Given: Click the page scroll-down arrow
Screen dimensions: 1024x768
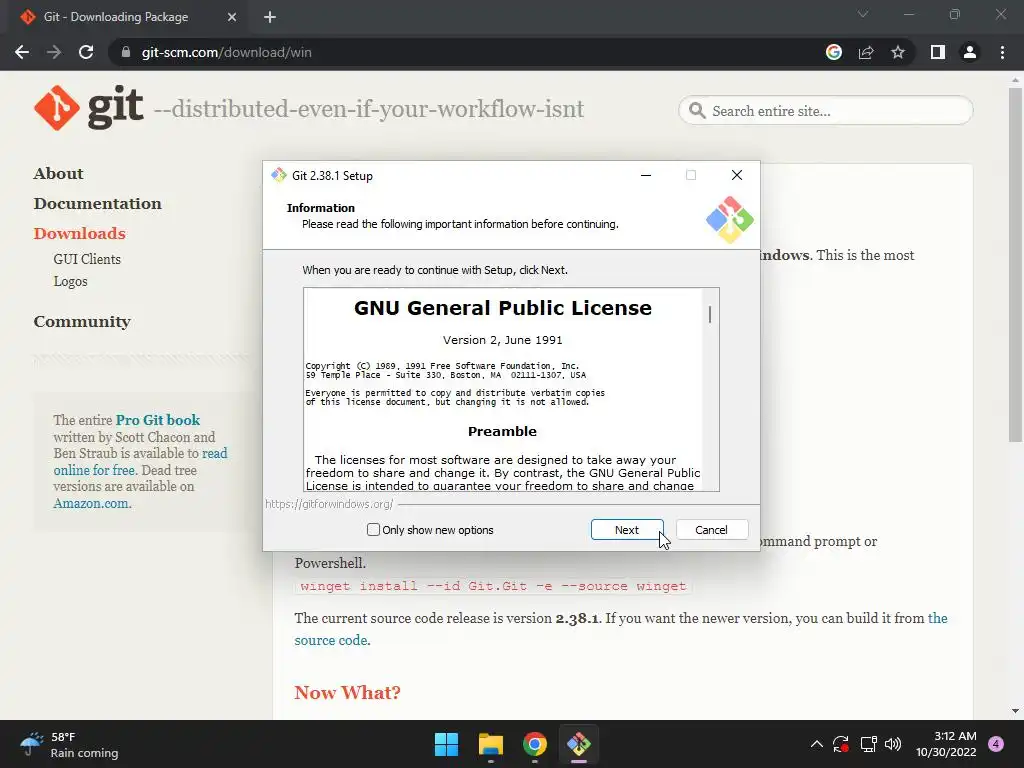Looking at the screenshot, I should point(1015,711).
